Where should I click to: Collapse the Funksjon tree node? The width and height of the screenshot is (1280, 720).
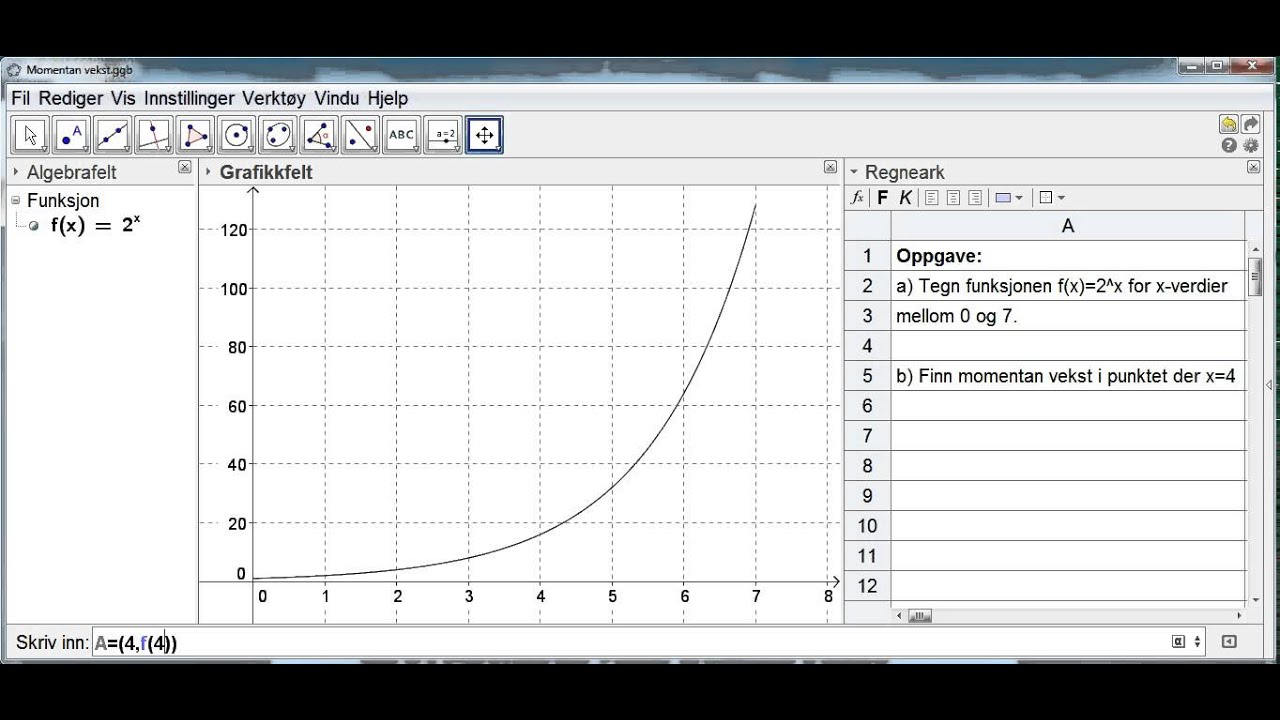(x=16, y=200)
